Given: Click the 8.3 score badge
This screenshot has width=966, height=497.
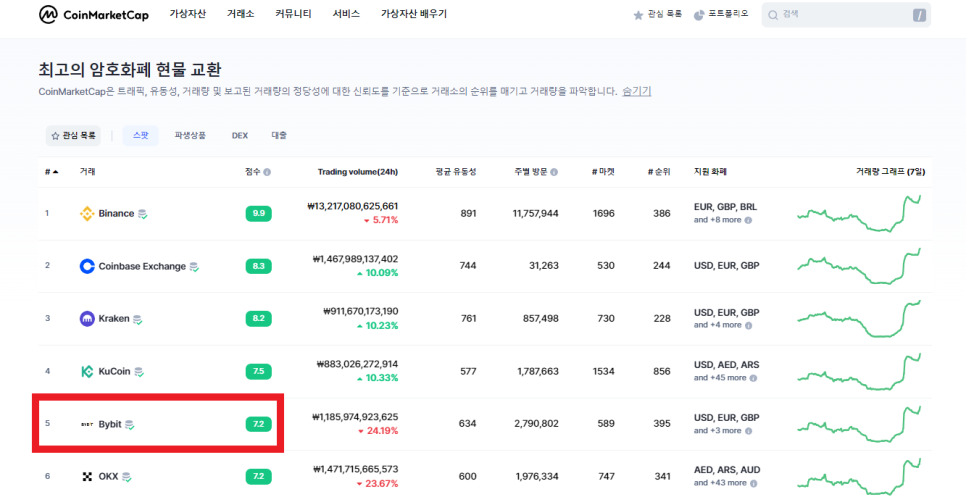Looking at the screenshot, I should point(259,267).
